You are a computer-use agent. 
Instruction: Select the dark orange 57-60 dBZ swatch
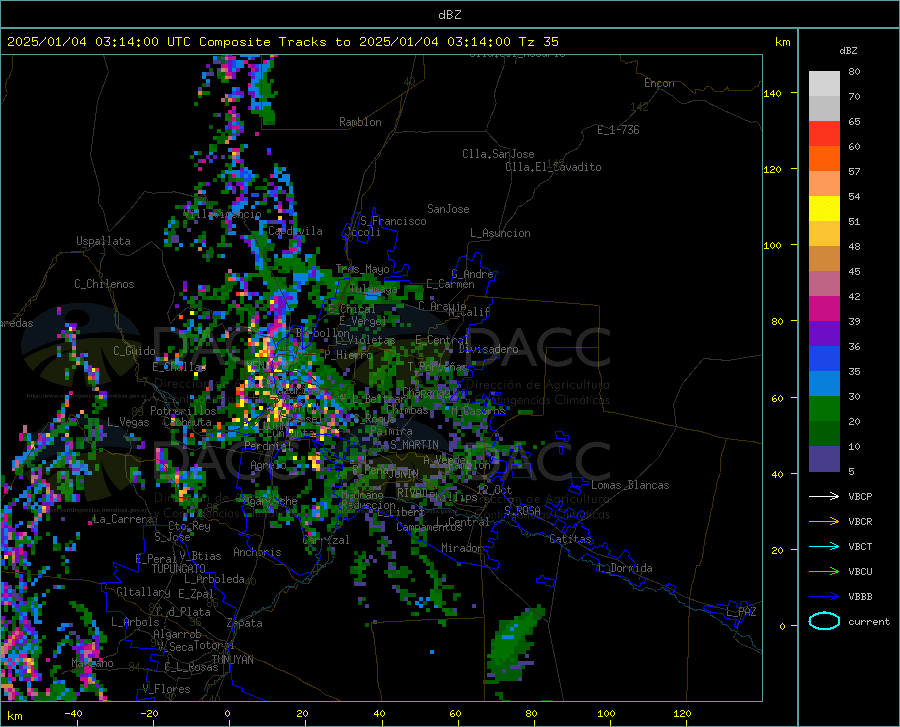pos(824,159)
